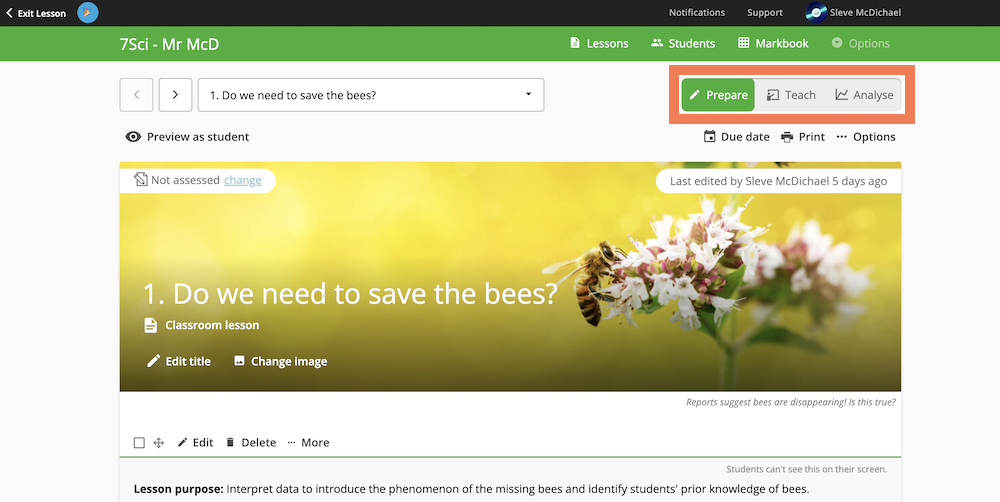Click Preview as student
The height and width of the screenshot is (502, 1000).
[x=188, y=137]
